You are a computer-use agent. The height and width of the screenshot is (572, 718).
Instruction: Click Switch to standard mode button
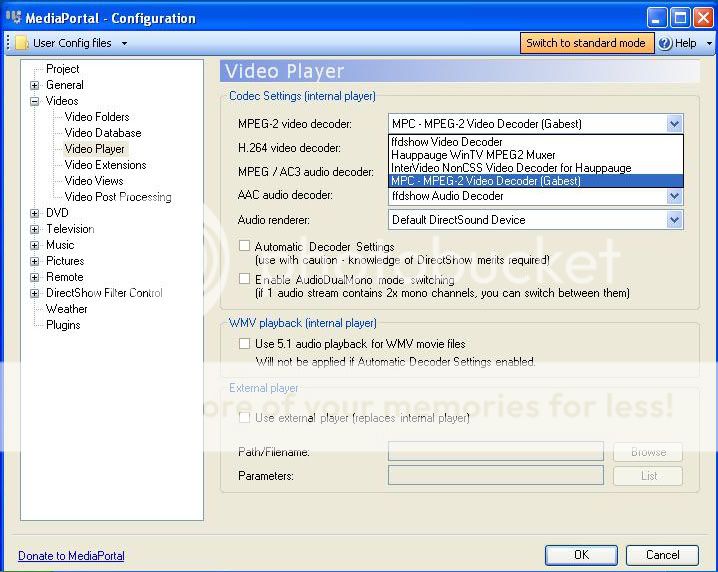click(586, 43)
